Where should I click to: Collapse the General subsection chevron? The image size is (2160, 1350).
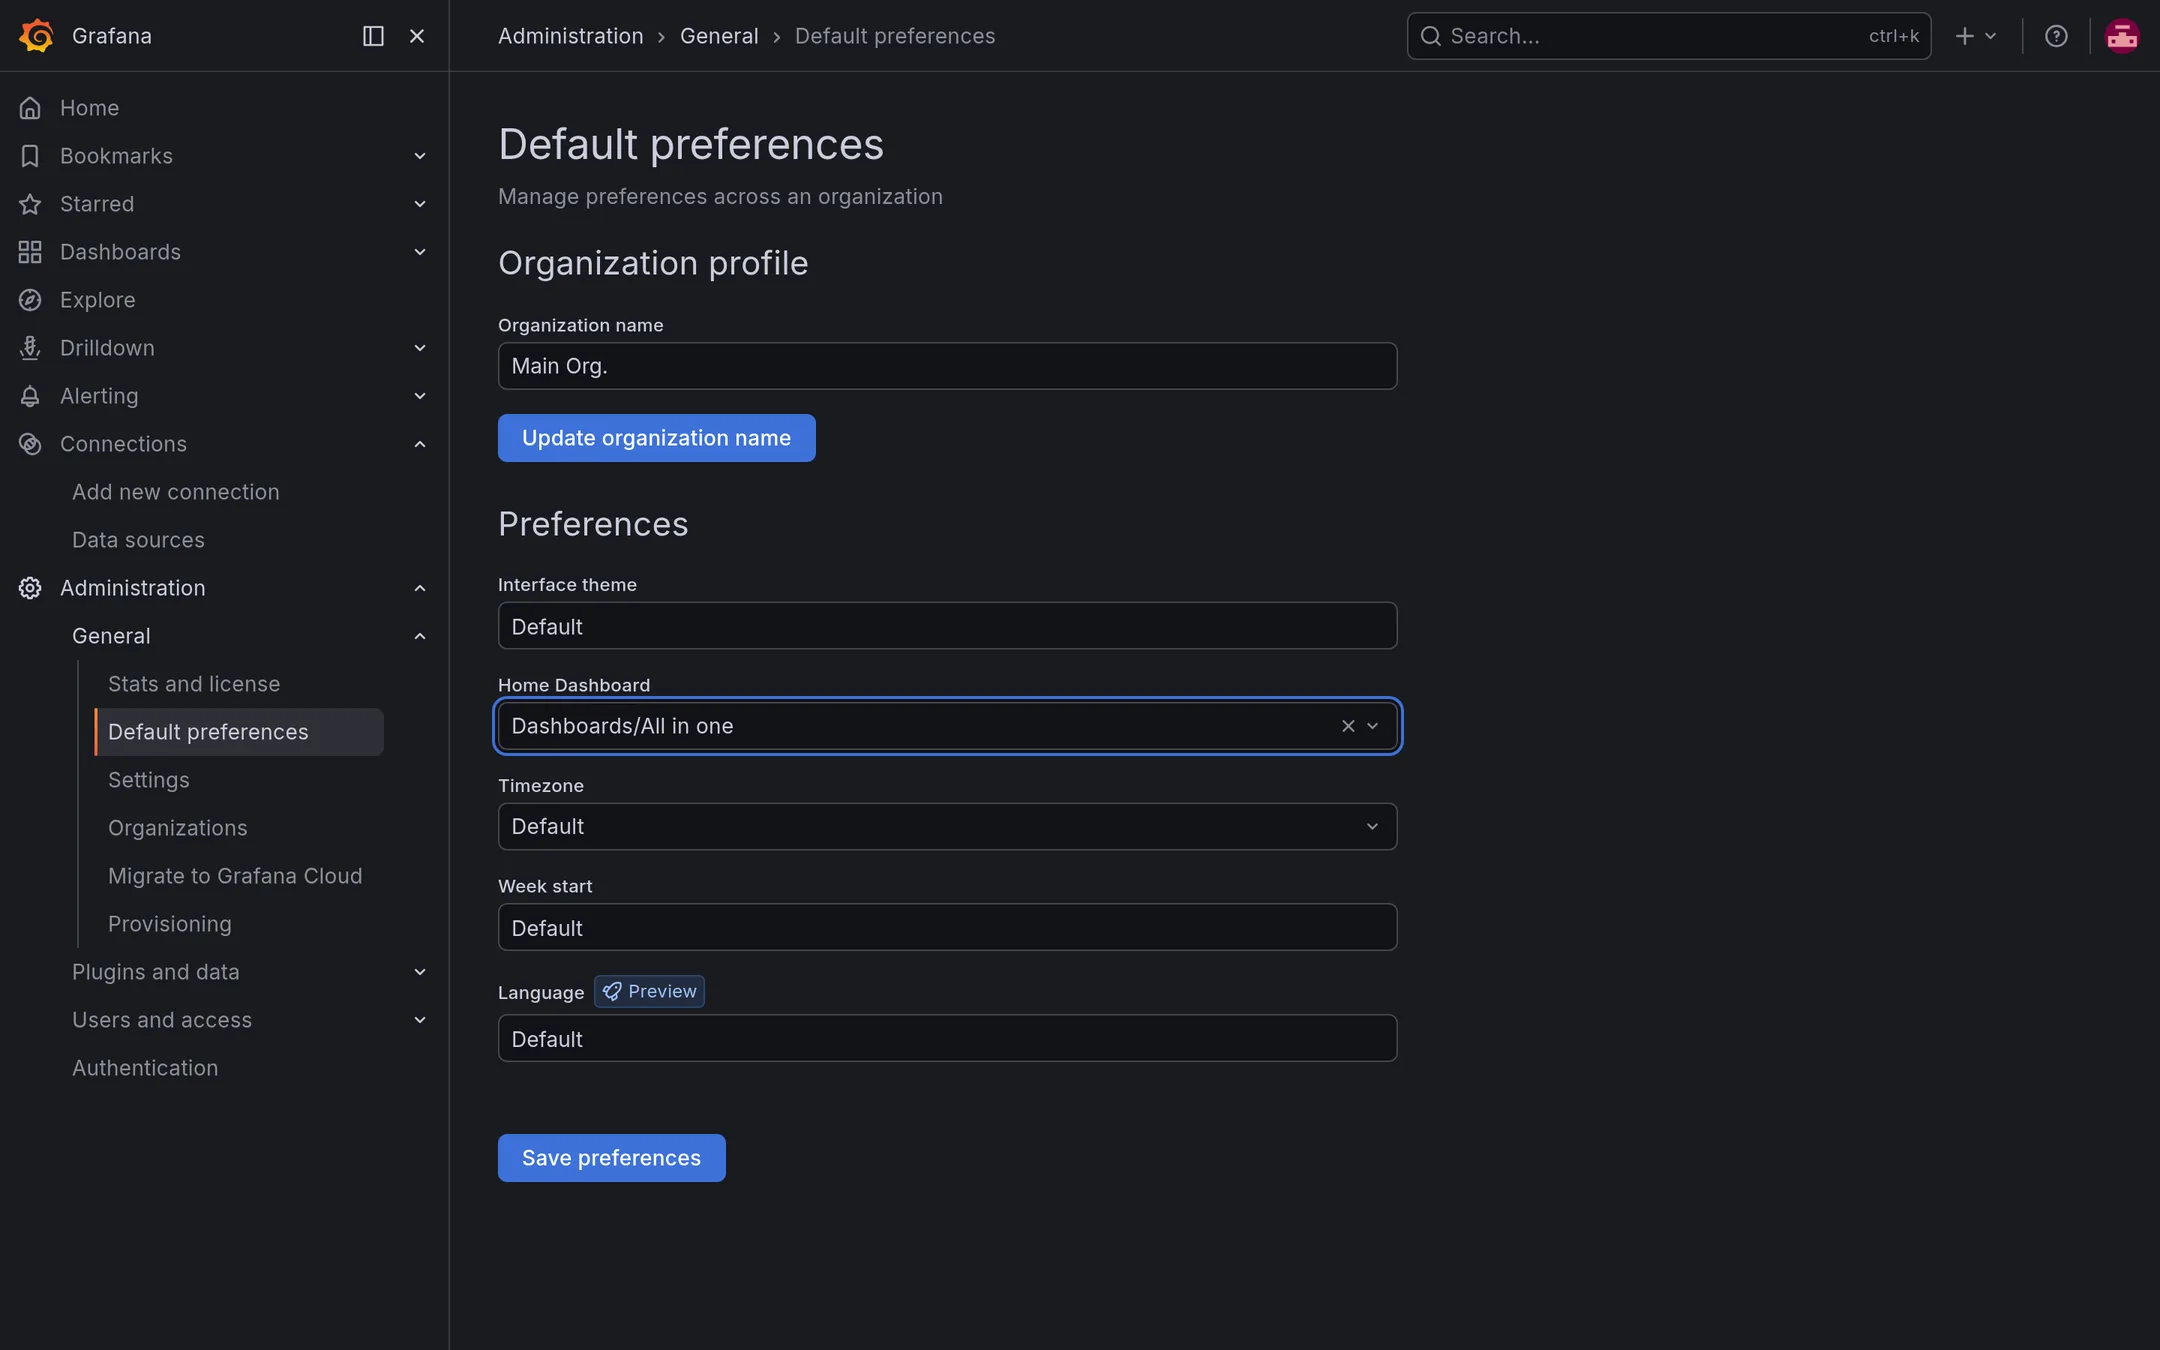pos(420,636)
